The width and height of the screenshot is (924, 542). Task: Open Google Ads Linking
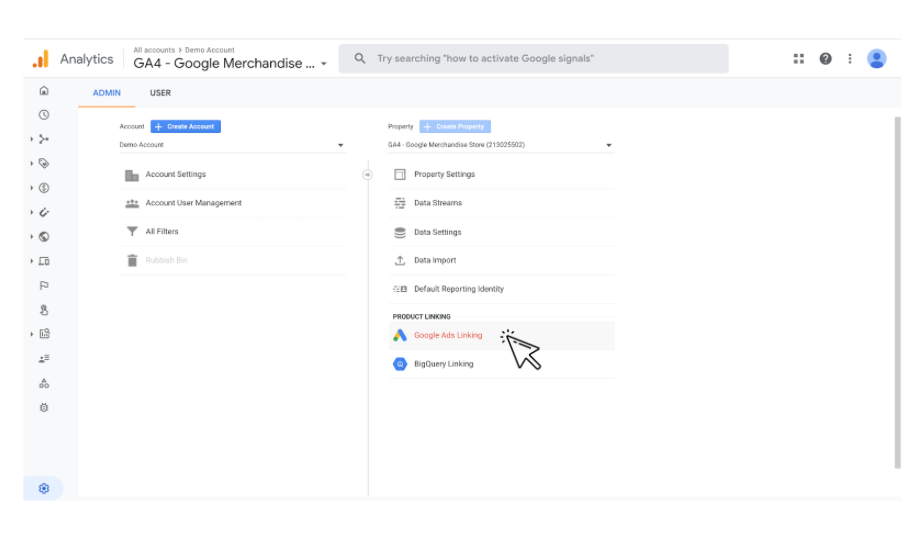click(x=448, y=336)
